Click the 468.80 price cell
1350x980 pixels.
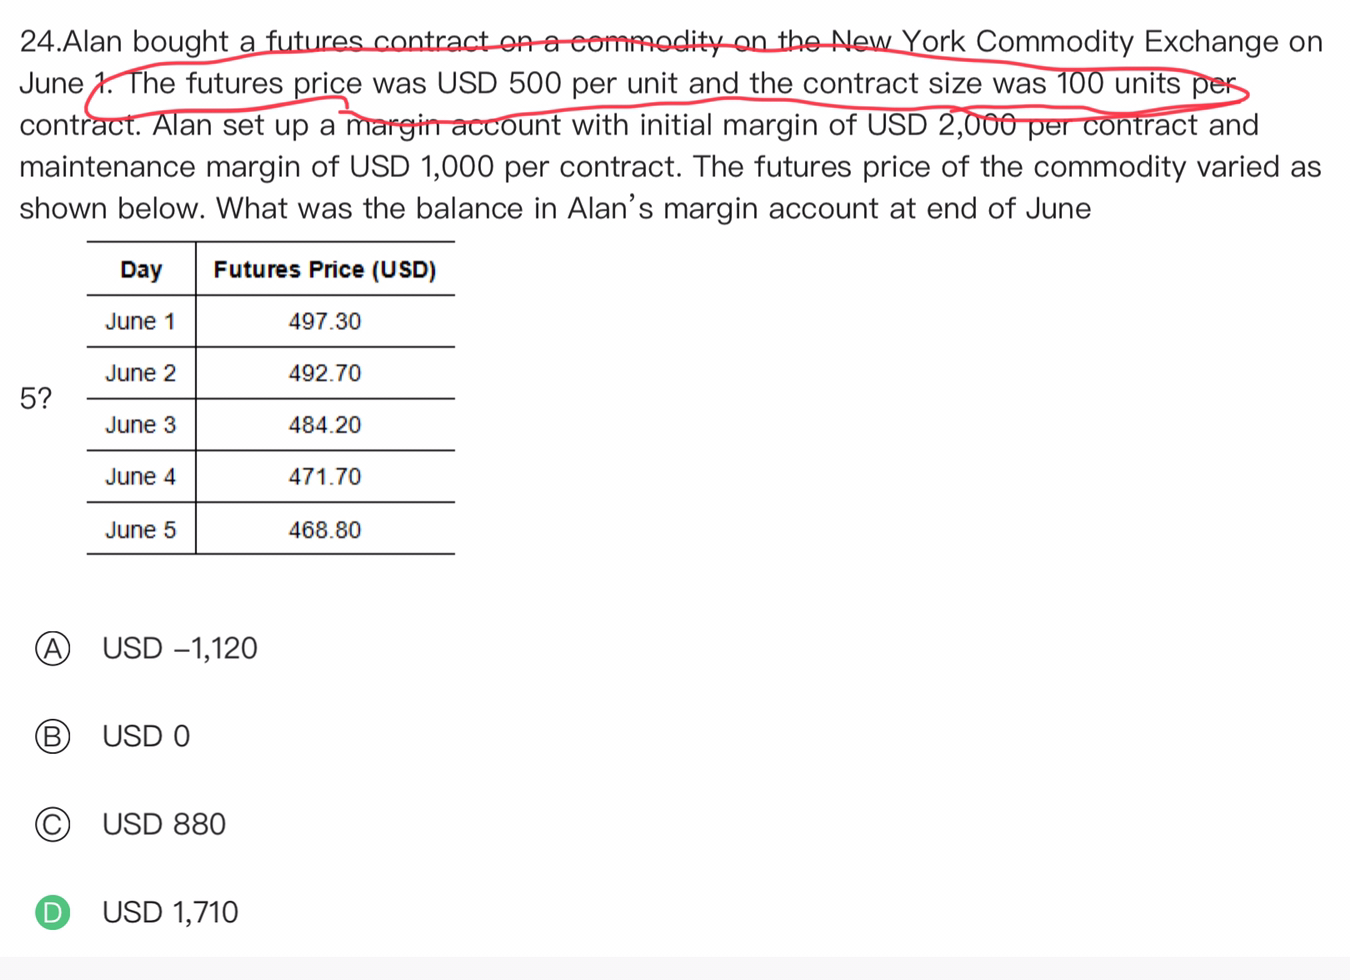(325, 530)
